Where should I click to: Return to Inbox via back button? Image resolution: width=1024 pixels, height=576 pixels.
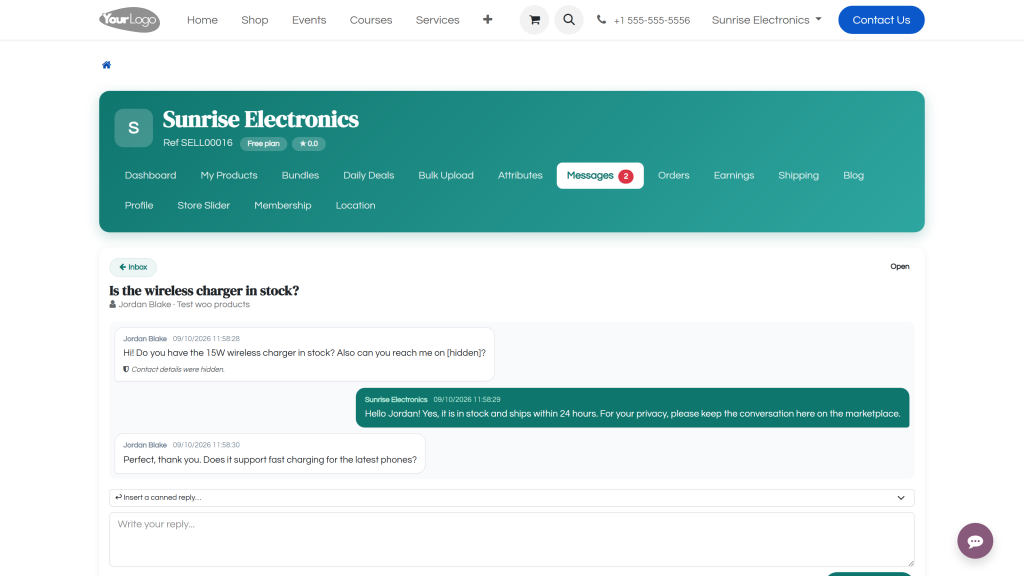[133, 267]
